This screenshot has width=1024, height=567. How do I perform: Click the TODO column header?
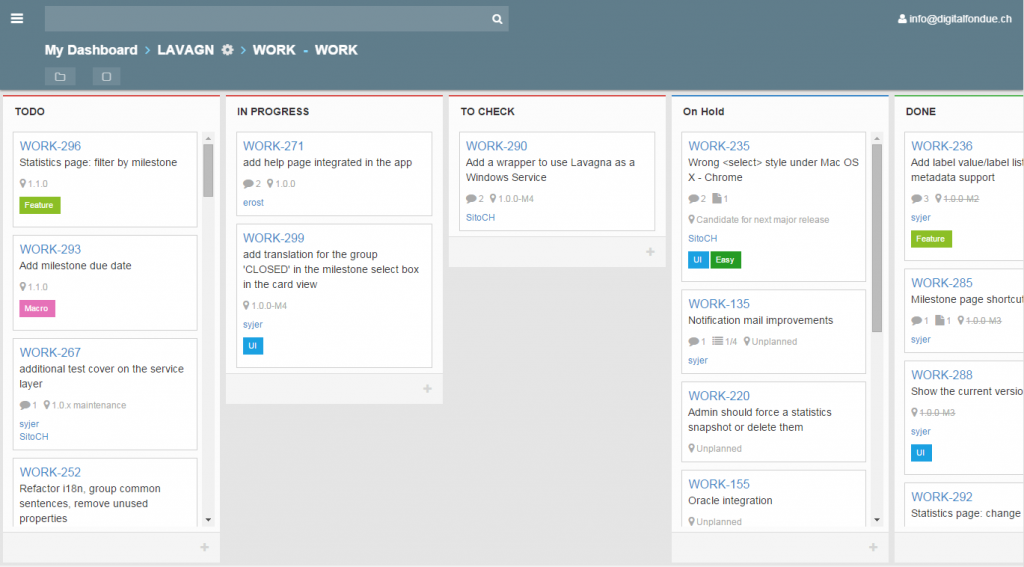pyautogui.click(x=30, y=112)
